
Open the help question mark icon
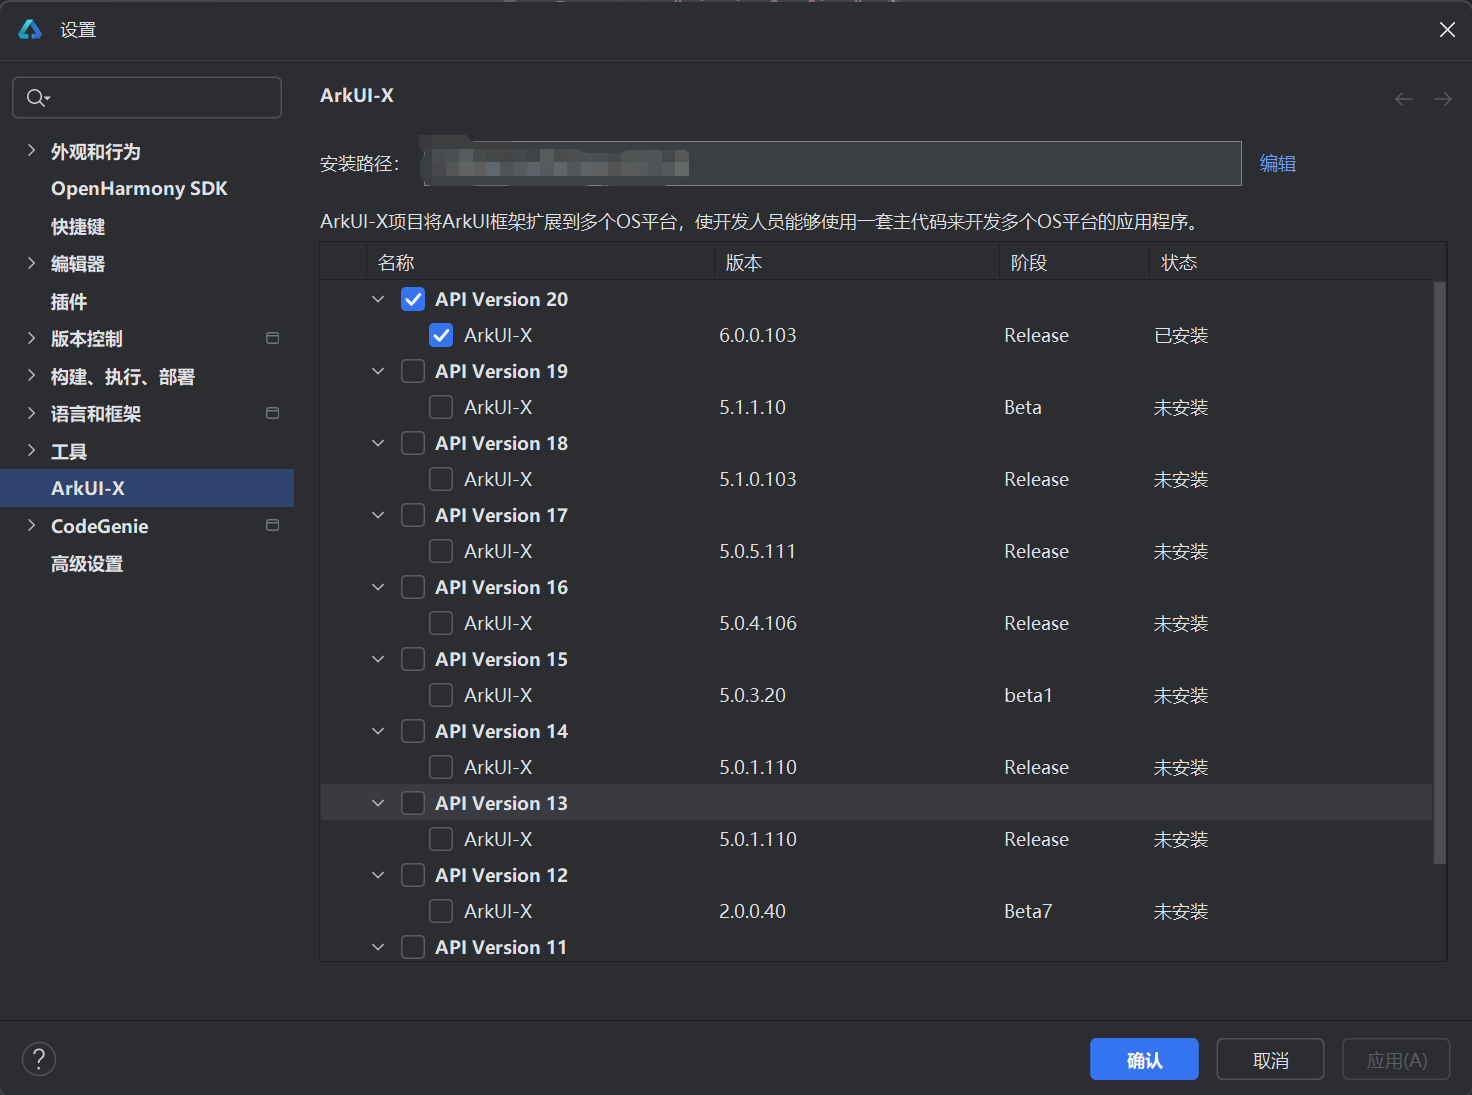pyautogui.click(x=38, y=1058)
